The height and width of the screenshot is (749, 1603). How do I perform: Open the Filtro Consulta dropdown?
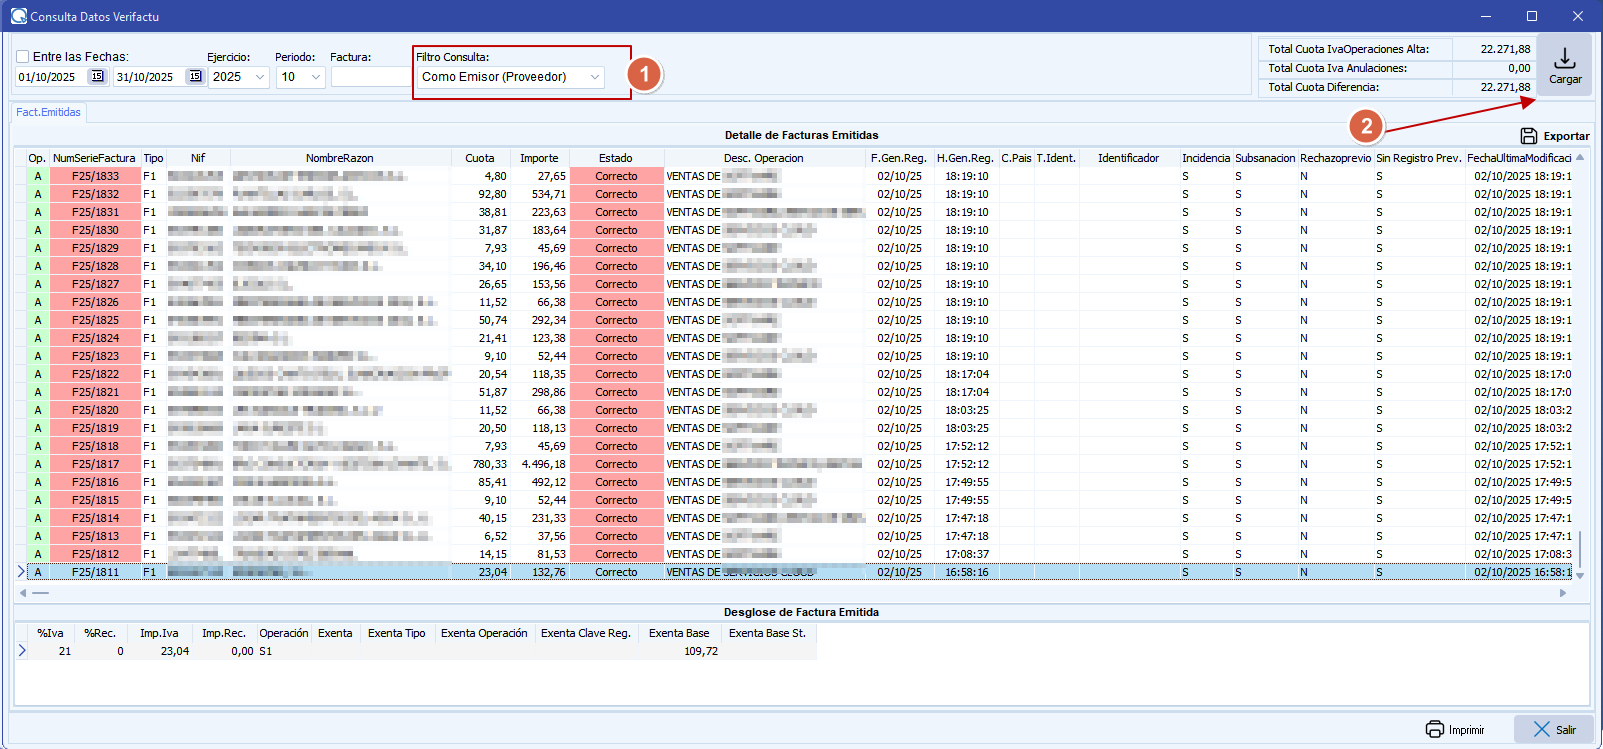click(595, 77)
